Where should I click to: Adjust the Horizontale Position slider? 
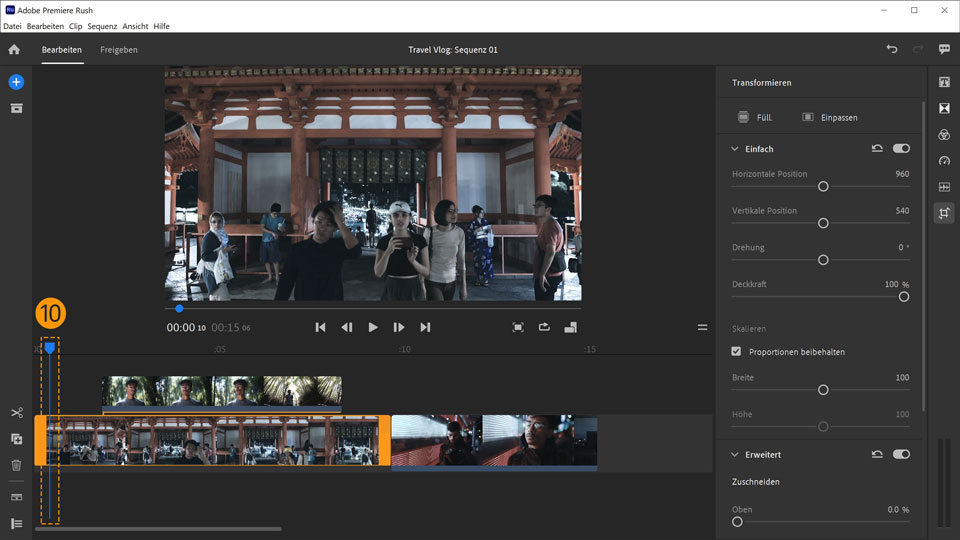point(823,186)
